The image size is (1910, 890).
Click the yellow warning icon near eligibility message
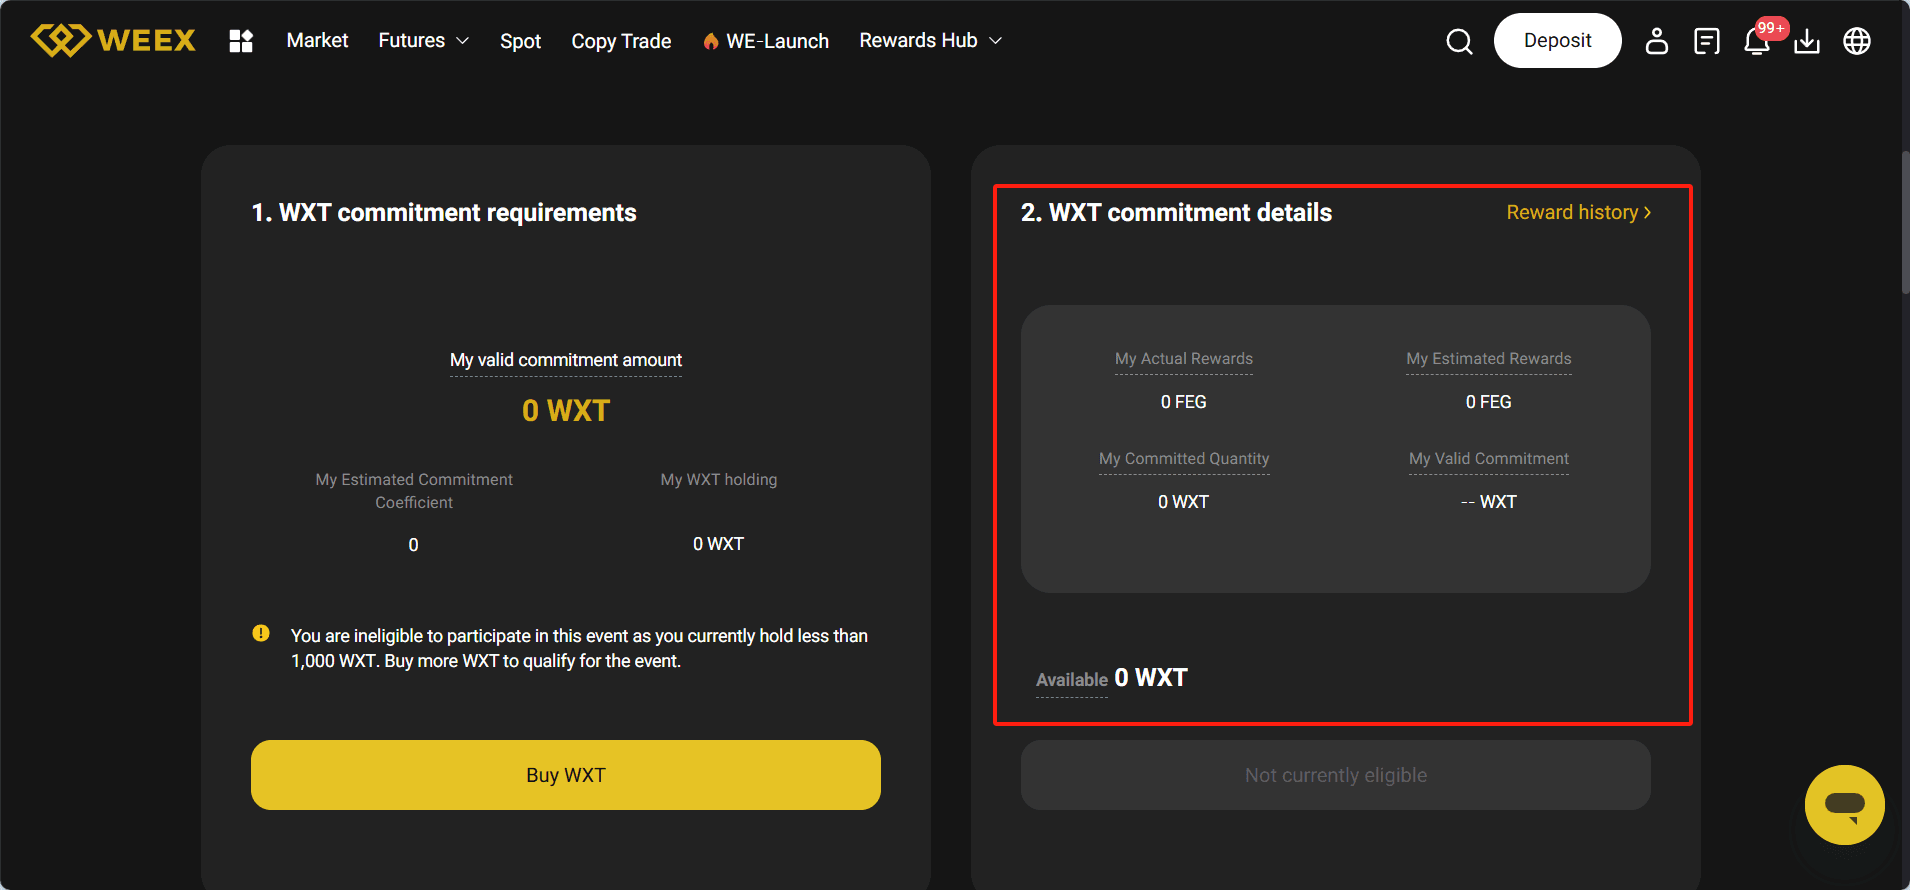coord(260,633)
